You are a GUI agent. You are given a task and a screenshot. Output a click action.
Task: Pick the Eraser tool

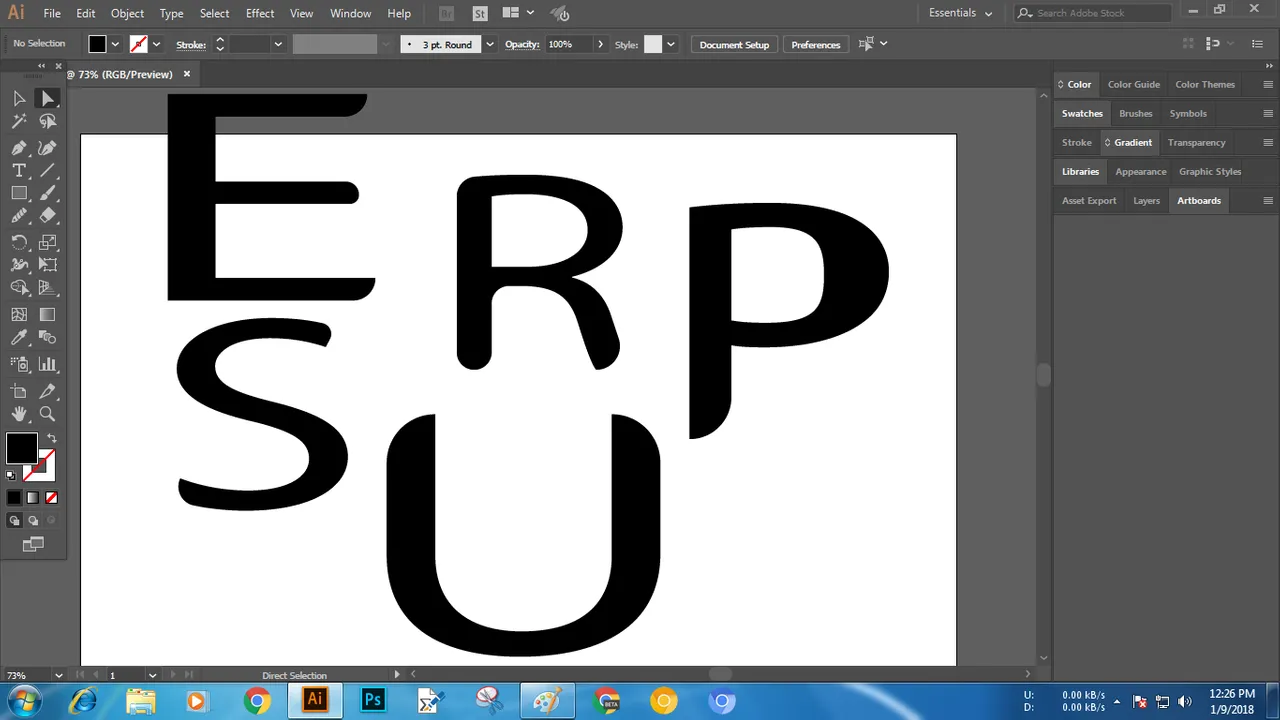coord(47,215)
